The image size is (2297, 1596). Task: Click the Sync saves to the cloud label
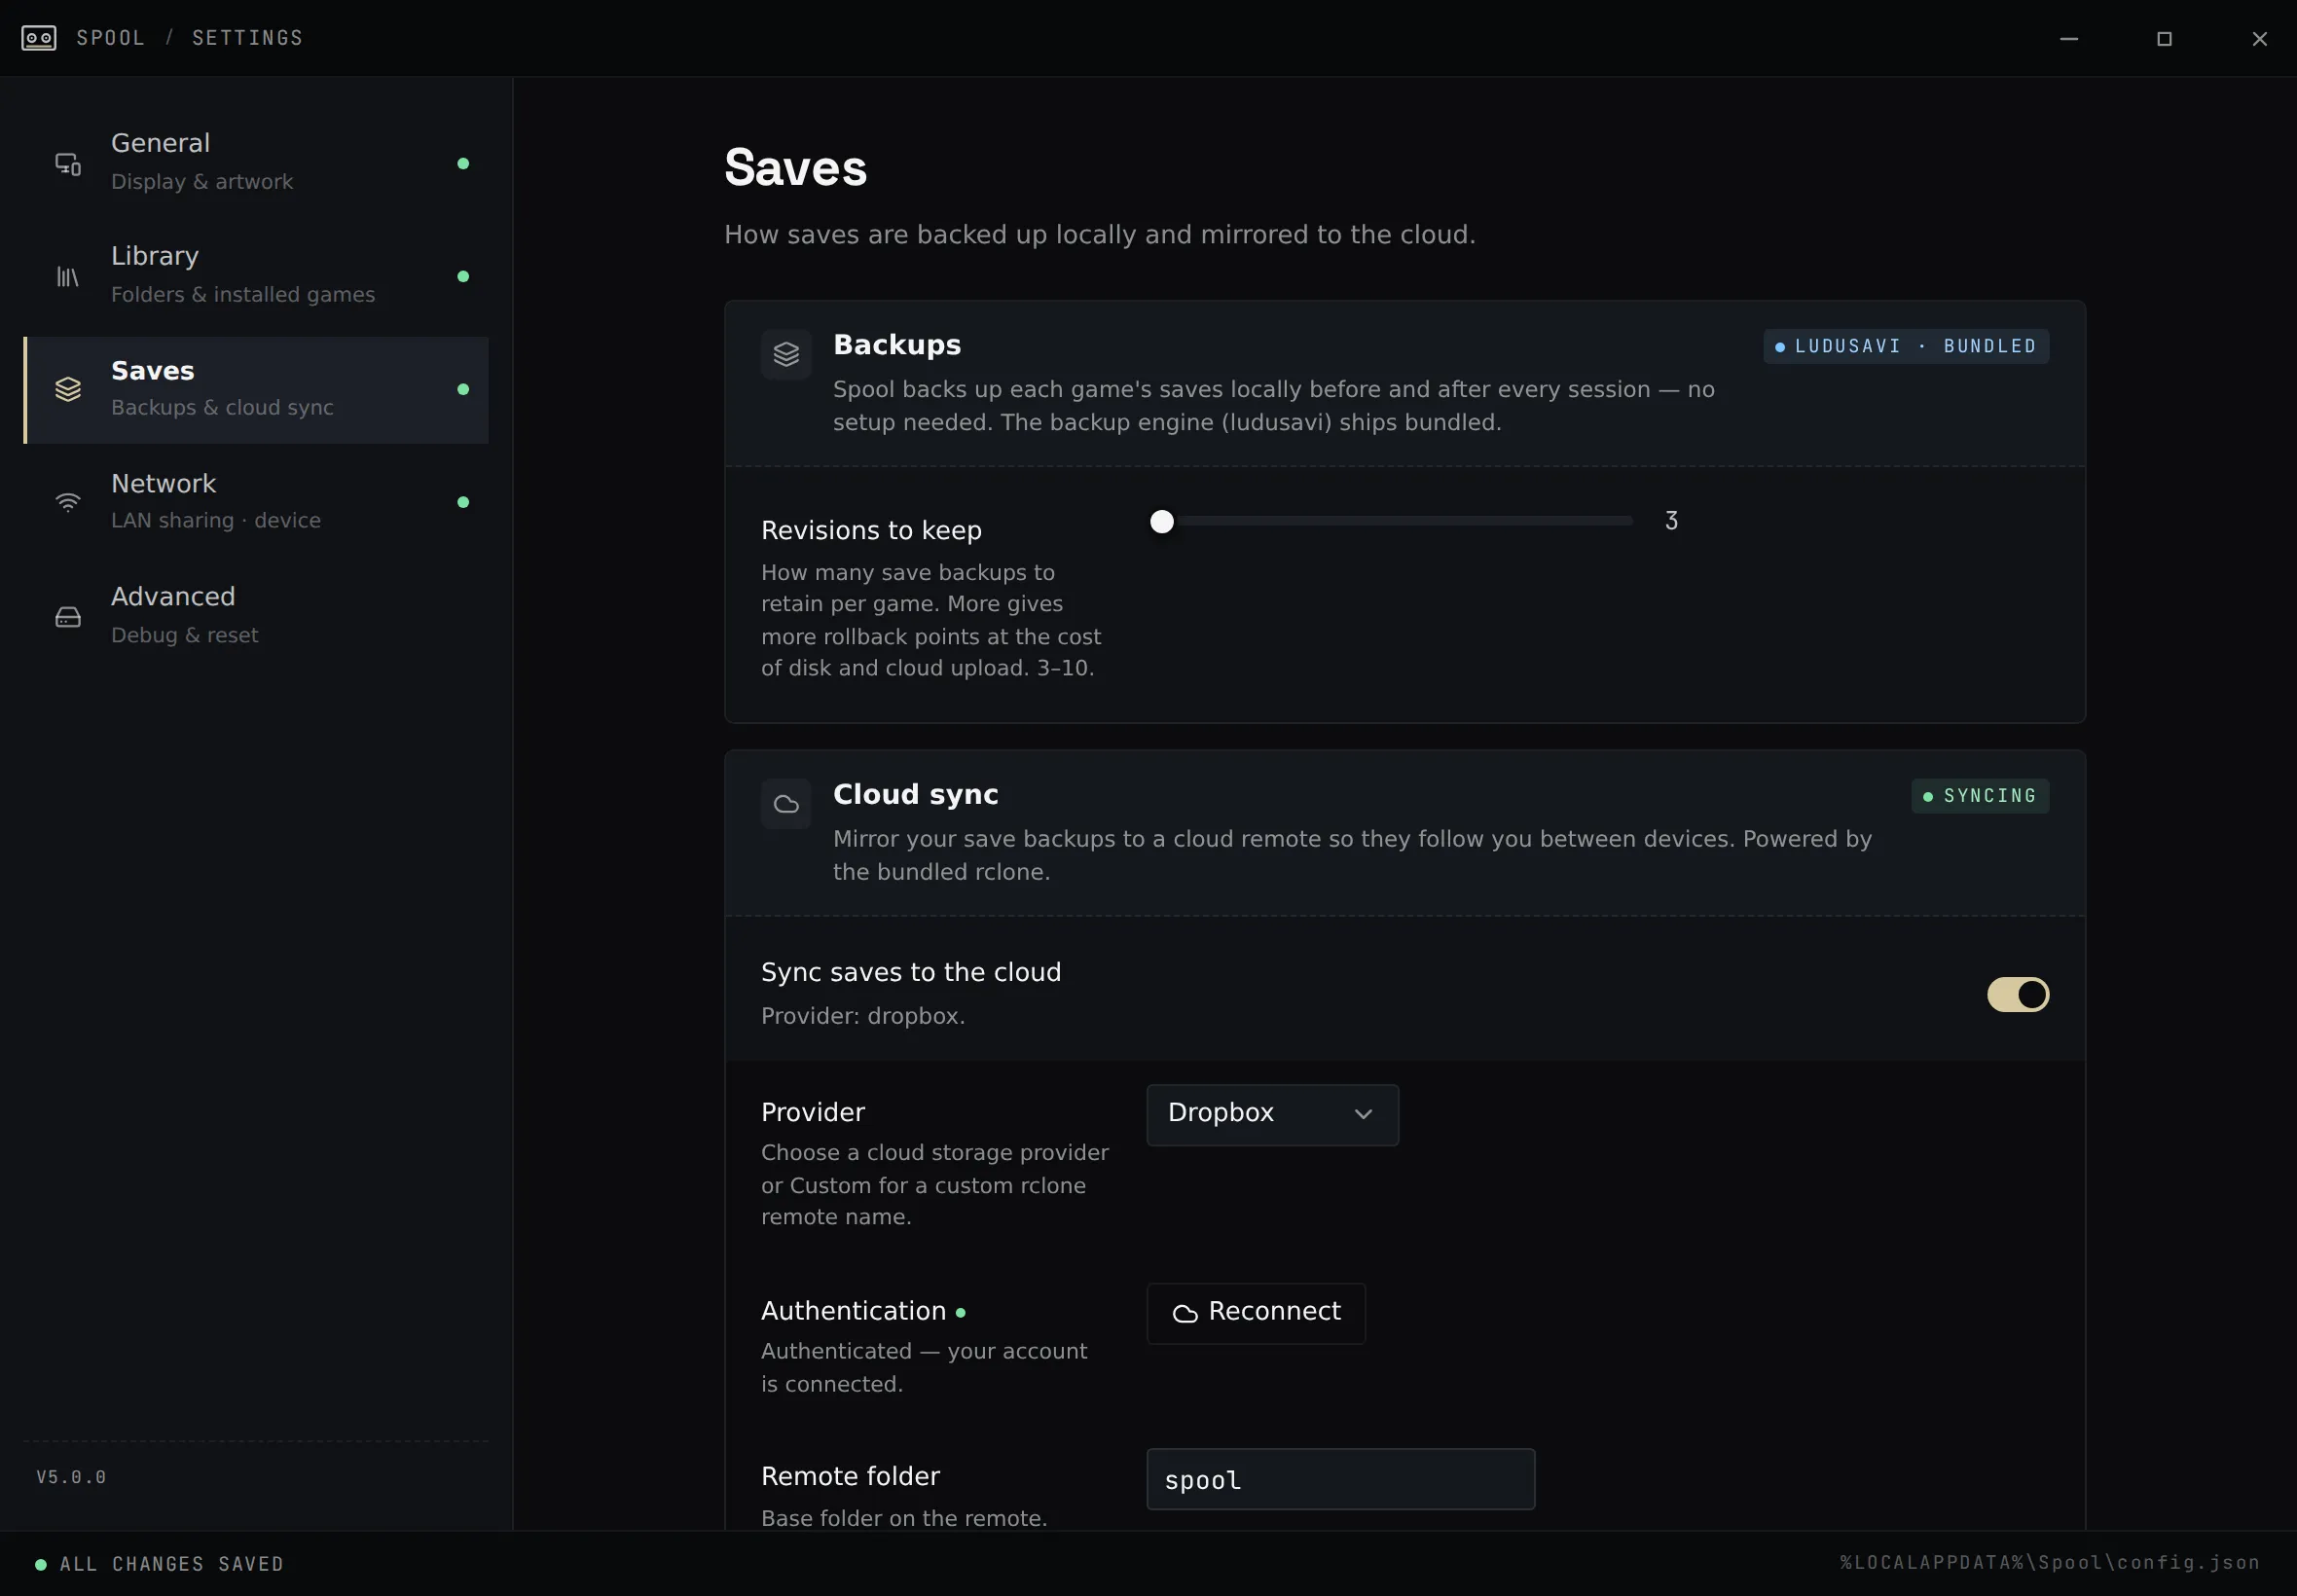(x=911, y=973)
